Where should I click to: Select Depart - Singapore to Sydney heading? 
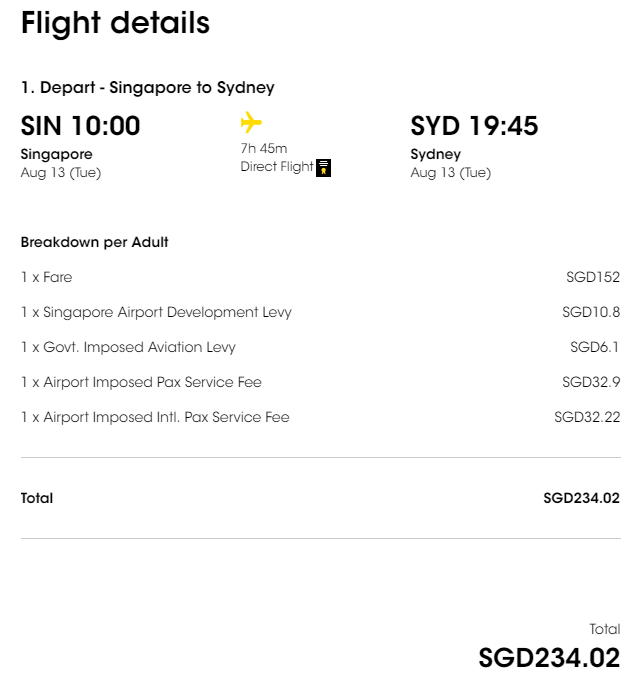(148, 88)
